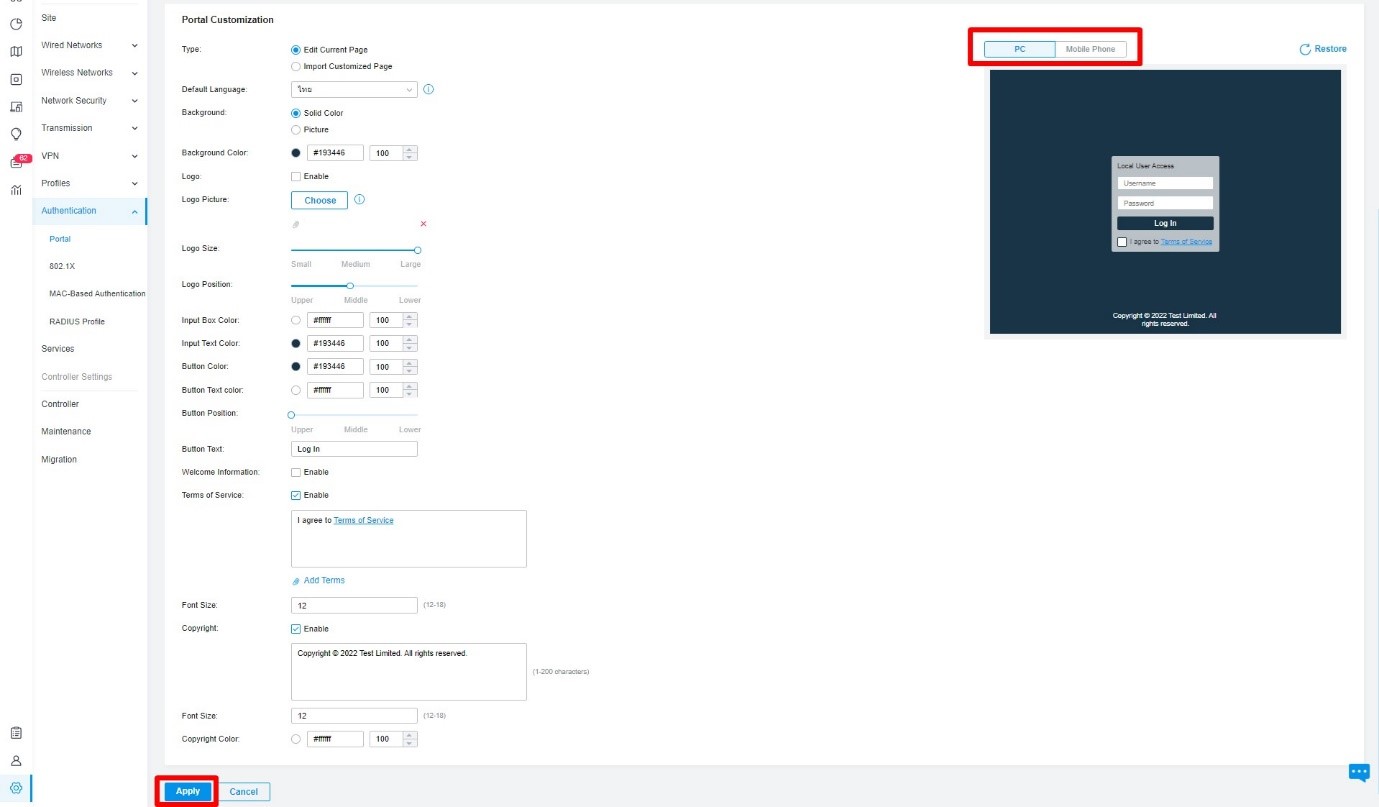Open the Account user icon

(16, 761)
